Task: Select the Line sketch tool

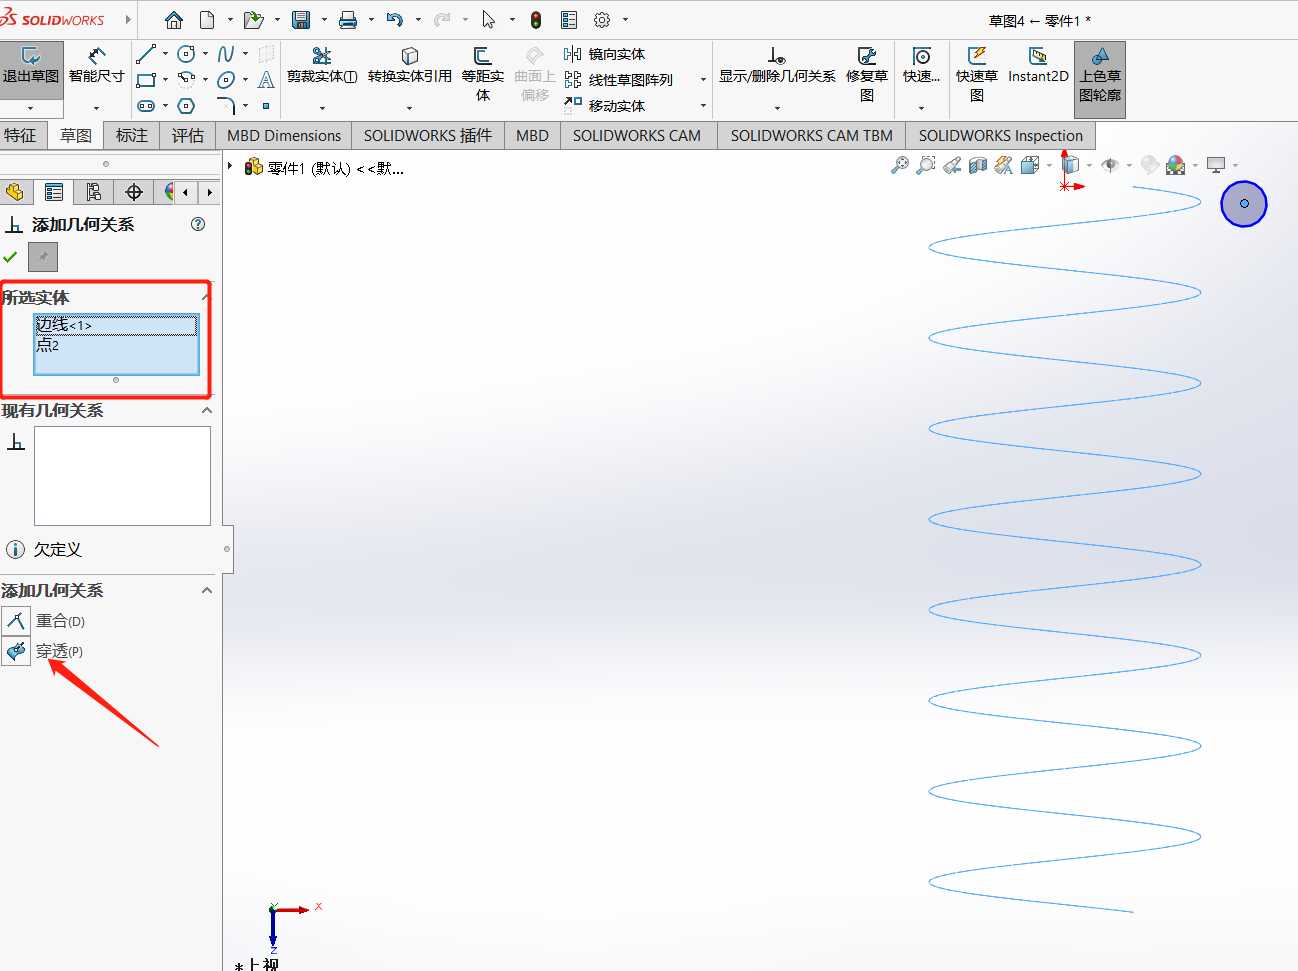Action: [146, 54]
